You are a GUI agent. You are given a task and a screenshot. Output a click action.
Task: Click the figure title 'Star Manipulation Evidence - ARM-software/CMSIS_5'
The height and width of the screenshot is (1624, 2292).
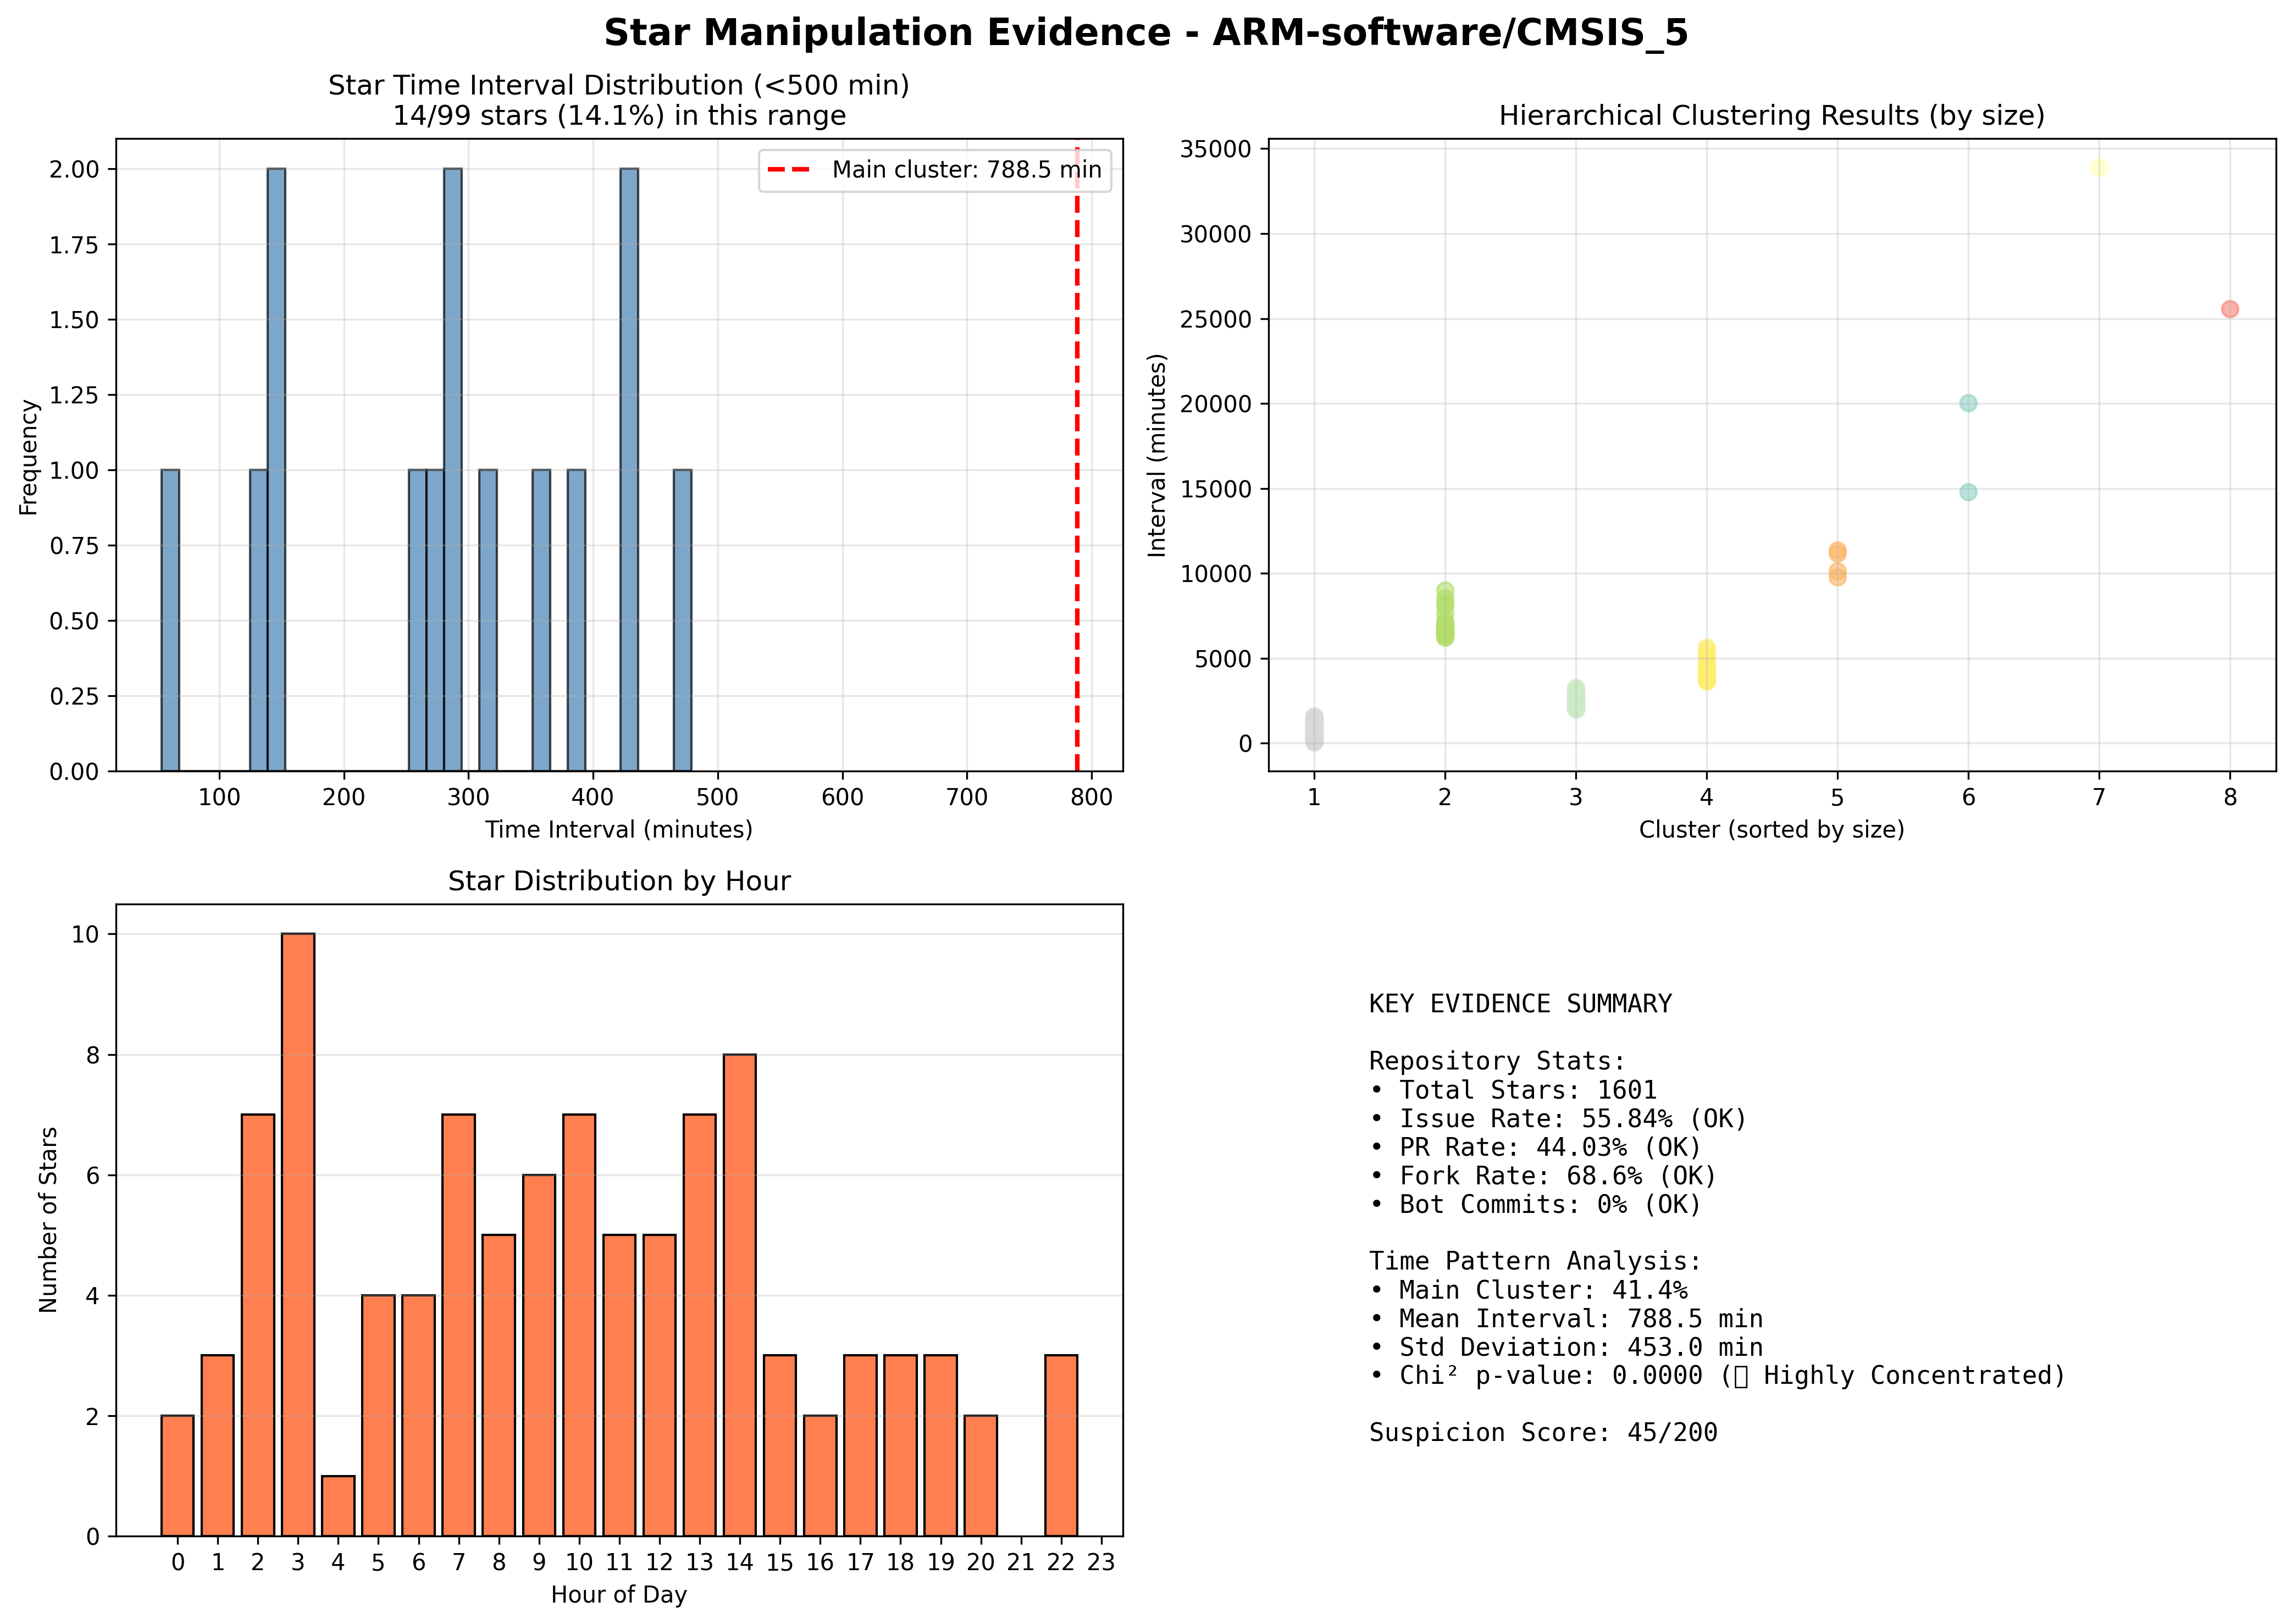tap(1146, 33)
